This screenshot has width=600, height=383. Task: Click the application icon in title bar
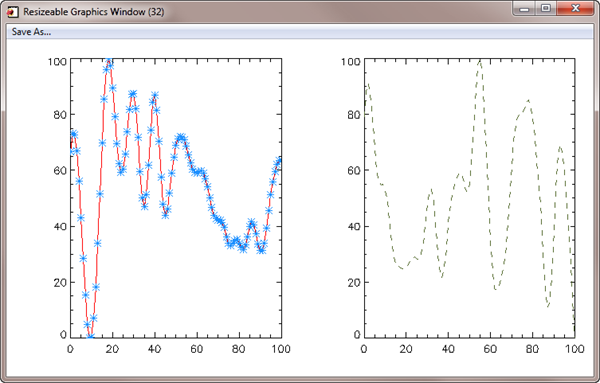click(12, 12)
